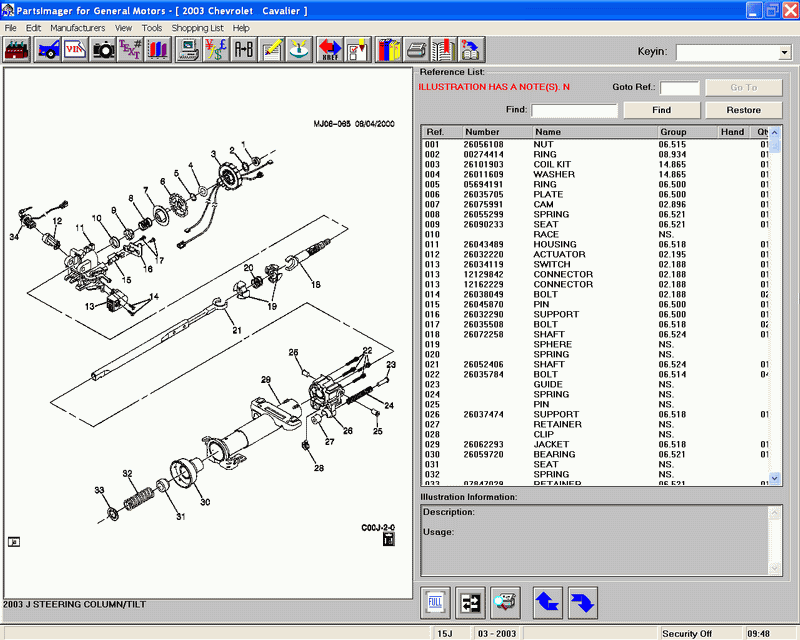Viewport: 800px width, 640px height.
Task: Click callout 30 in the diagram
Action: 205,502
